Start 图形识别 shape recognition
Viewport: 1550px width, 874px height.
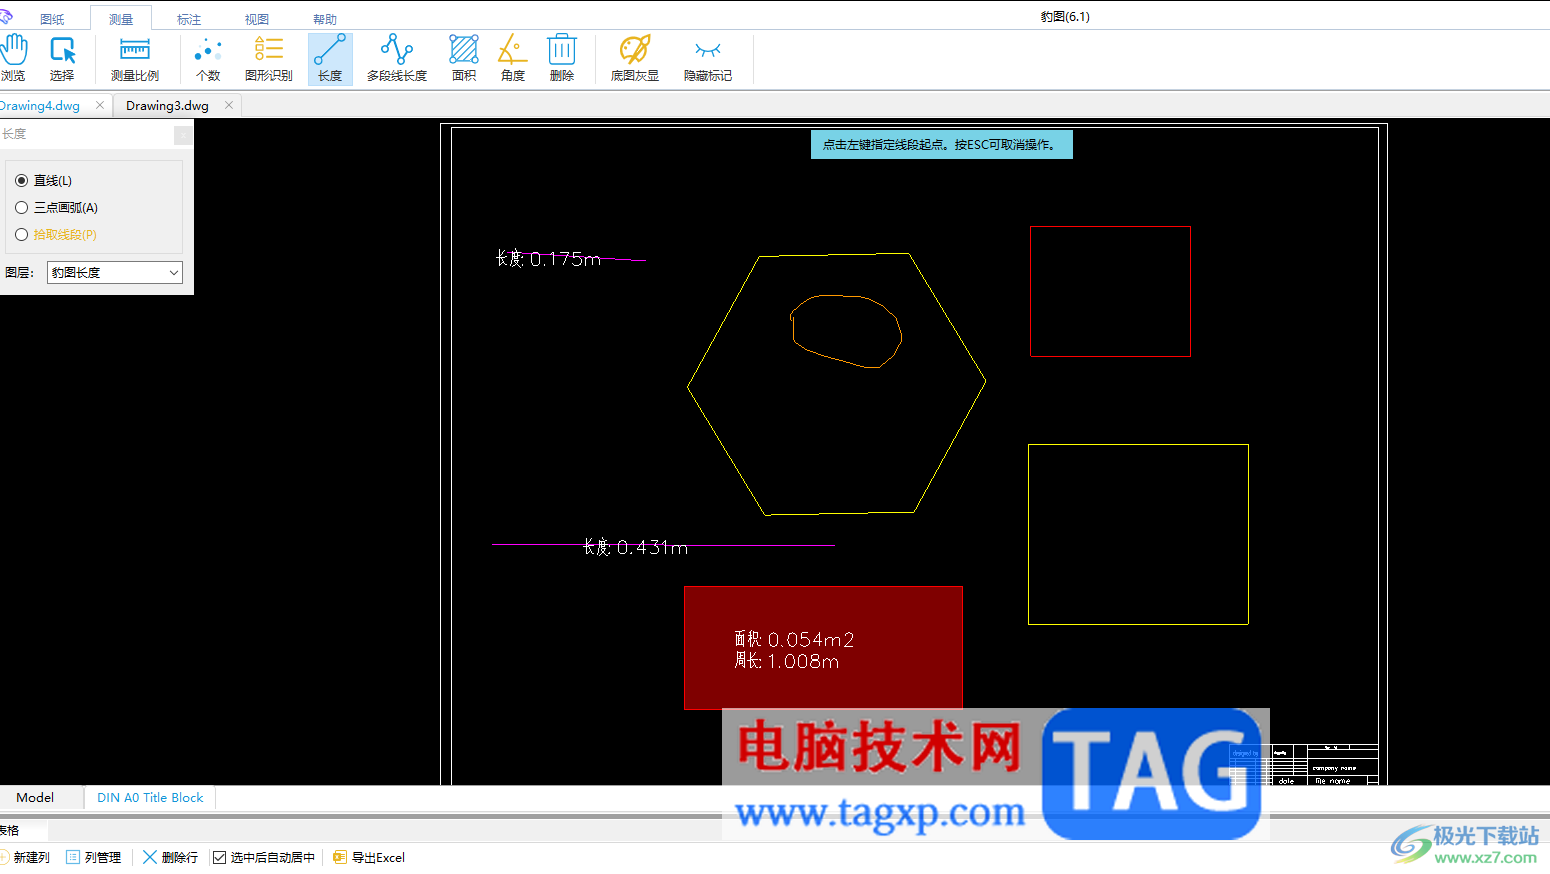pyautogui.click(x=268, y=59)
